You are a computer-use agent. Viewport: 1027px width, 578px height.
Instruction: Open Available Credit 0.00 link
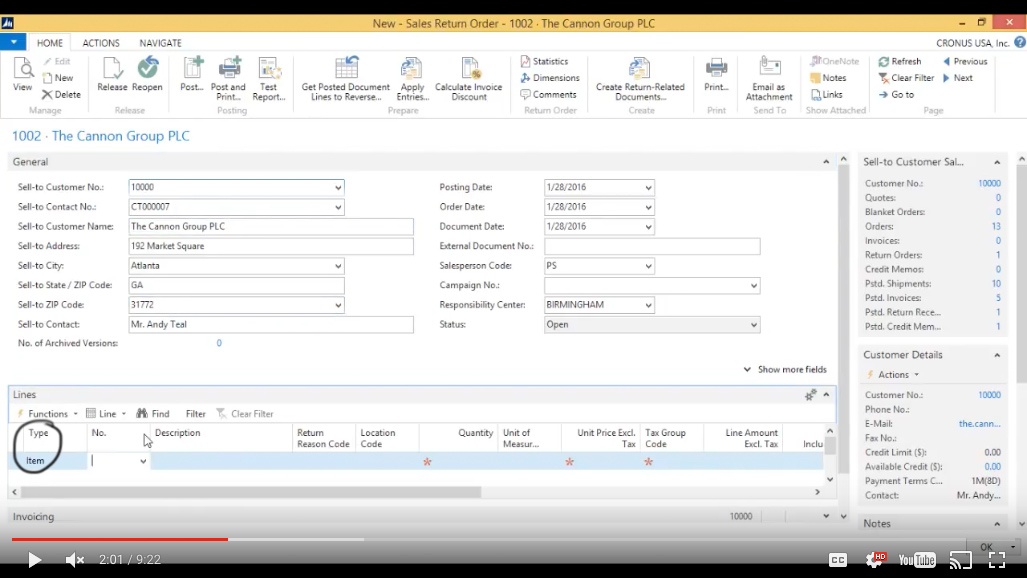[992, 467]
